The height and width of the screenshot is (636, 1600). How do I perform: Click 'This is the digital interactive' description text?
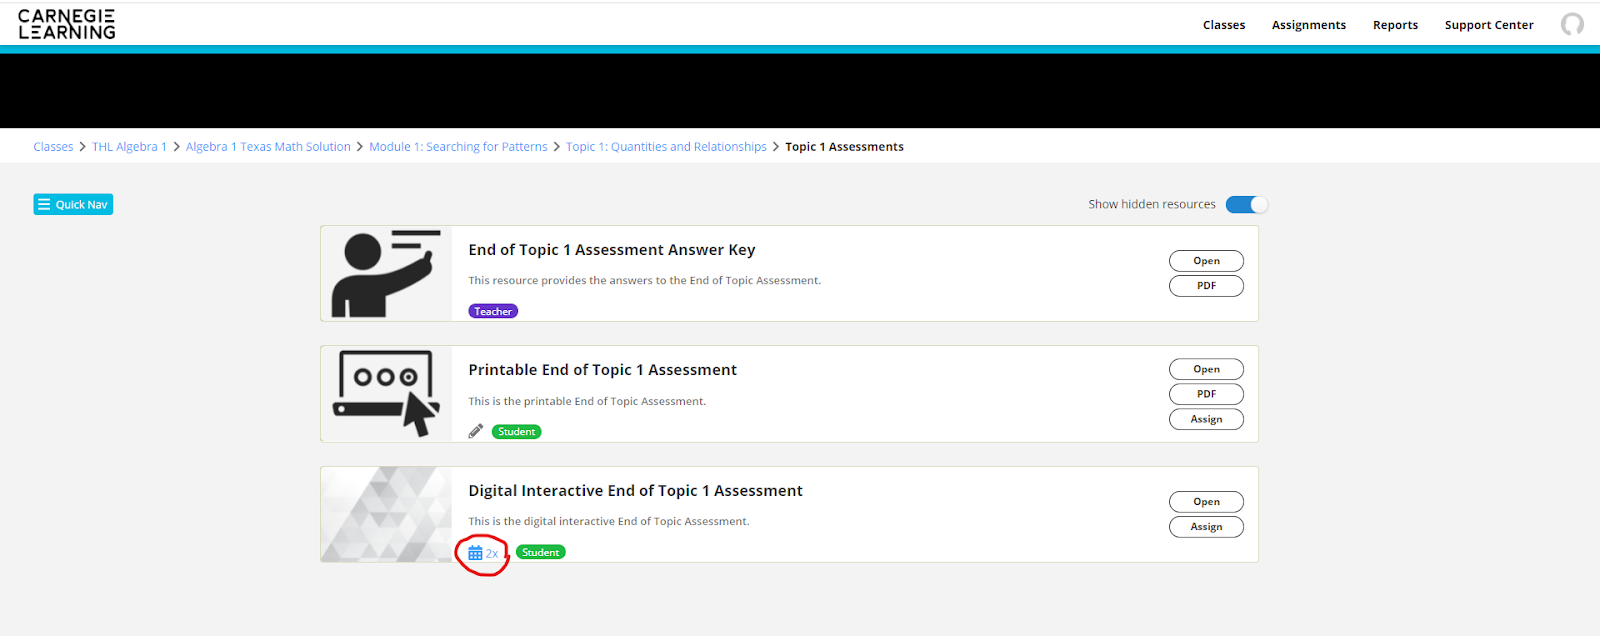pyautogui.click(x=608, y=522)
